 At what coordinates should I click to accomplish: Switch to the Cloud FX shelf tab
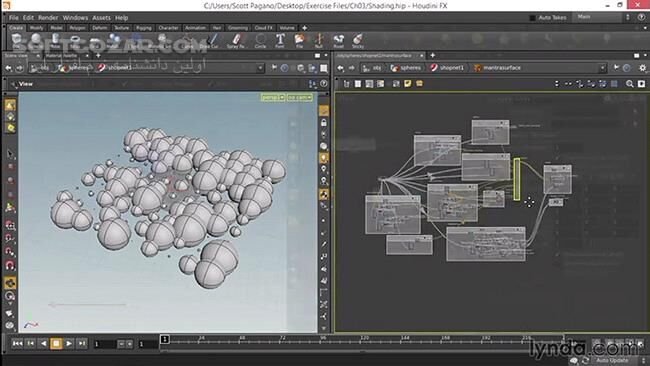click(x=264, y=28)
